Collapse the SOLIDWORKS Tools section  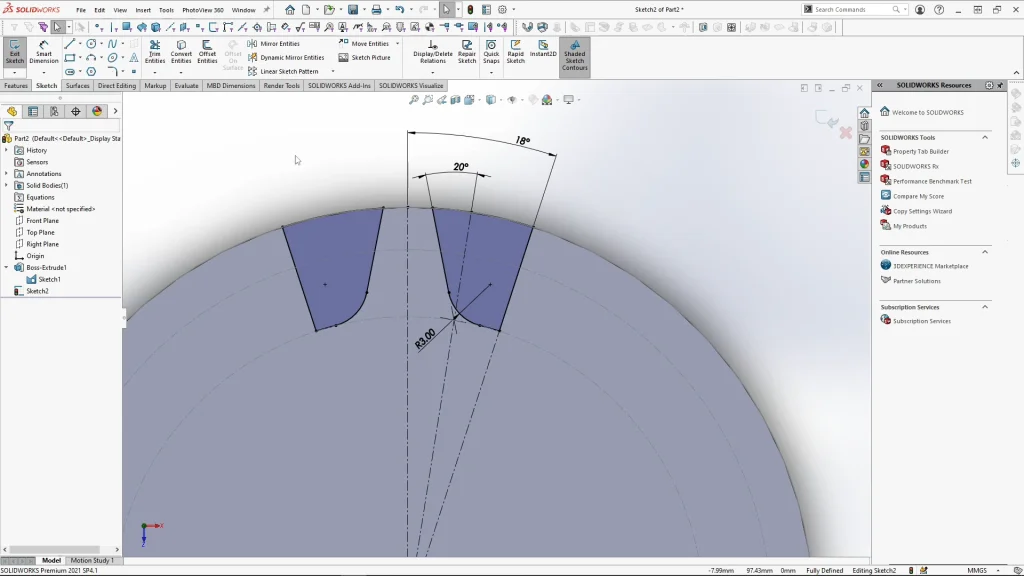click(984, 137)
